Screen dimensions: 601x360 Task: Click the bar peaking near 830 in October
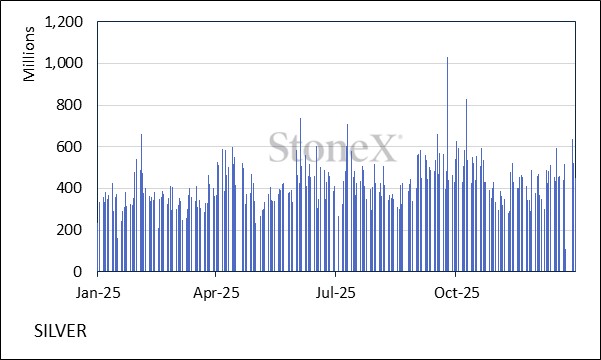[466, 185]
